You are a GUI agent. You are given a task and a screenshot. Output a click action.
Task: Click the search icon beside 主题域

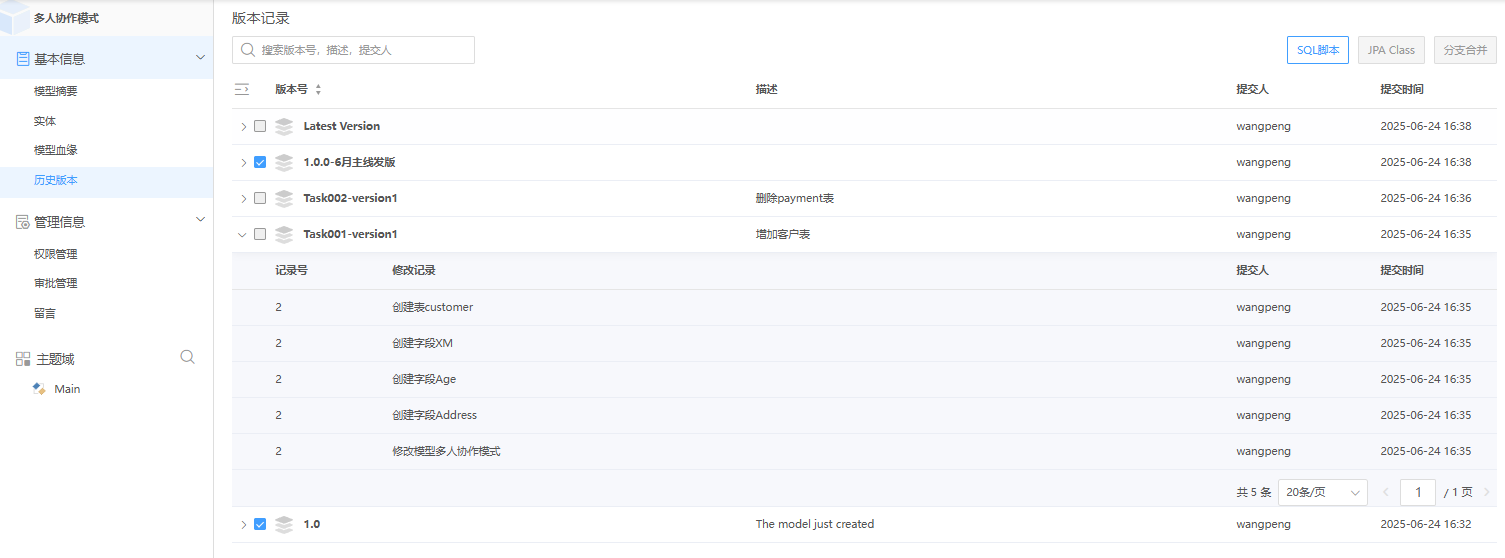point(187,357)
